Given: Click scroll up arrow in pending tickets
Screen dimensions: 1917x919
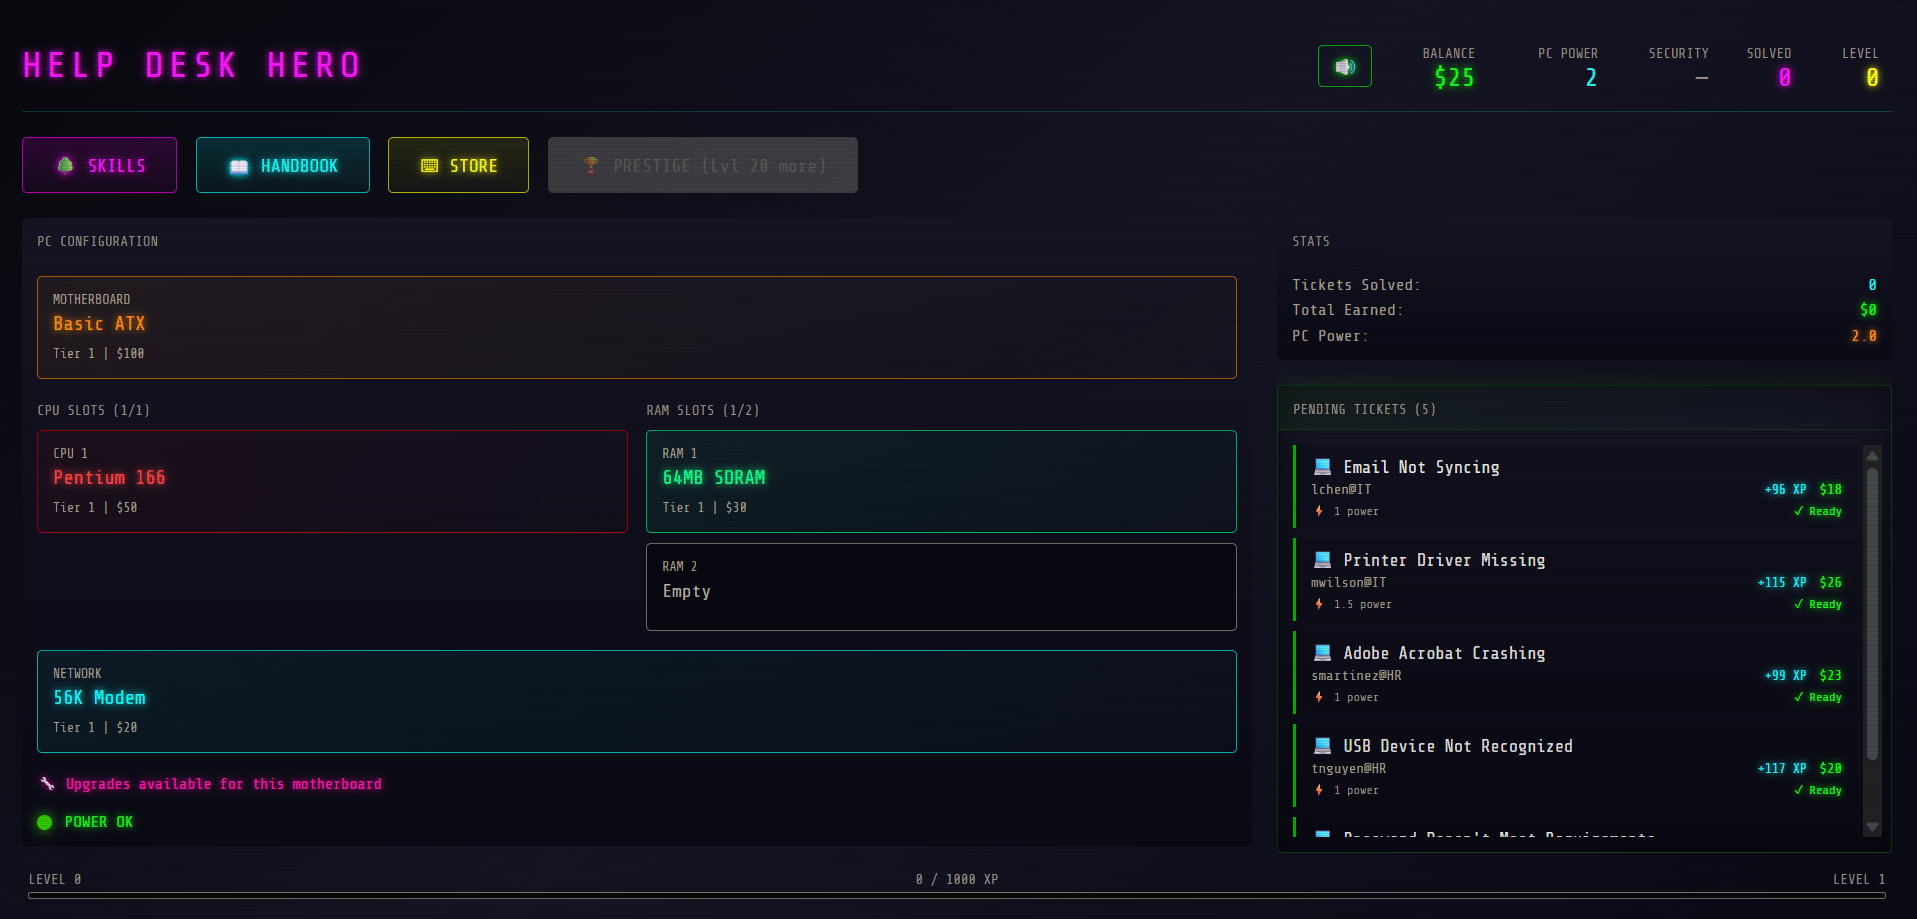Looking at the screenshot, I should click(1872, 455).
